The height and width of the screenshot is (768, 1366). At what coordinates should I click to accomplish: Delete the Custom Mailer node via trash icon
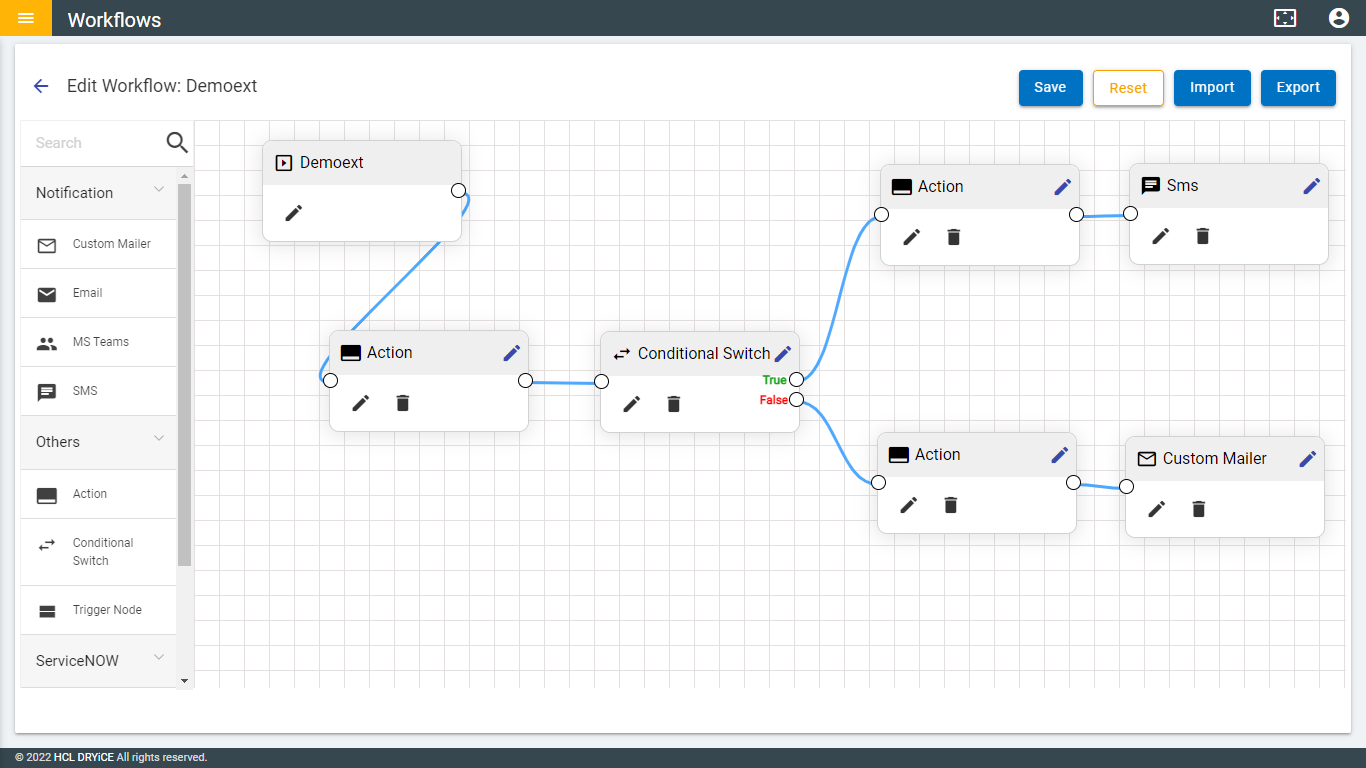[x=1199, y=509]
